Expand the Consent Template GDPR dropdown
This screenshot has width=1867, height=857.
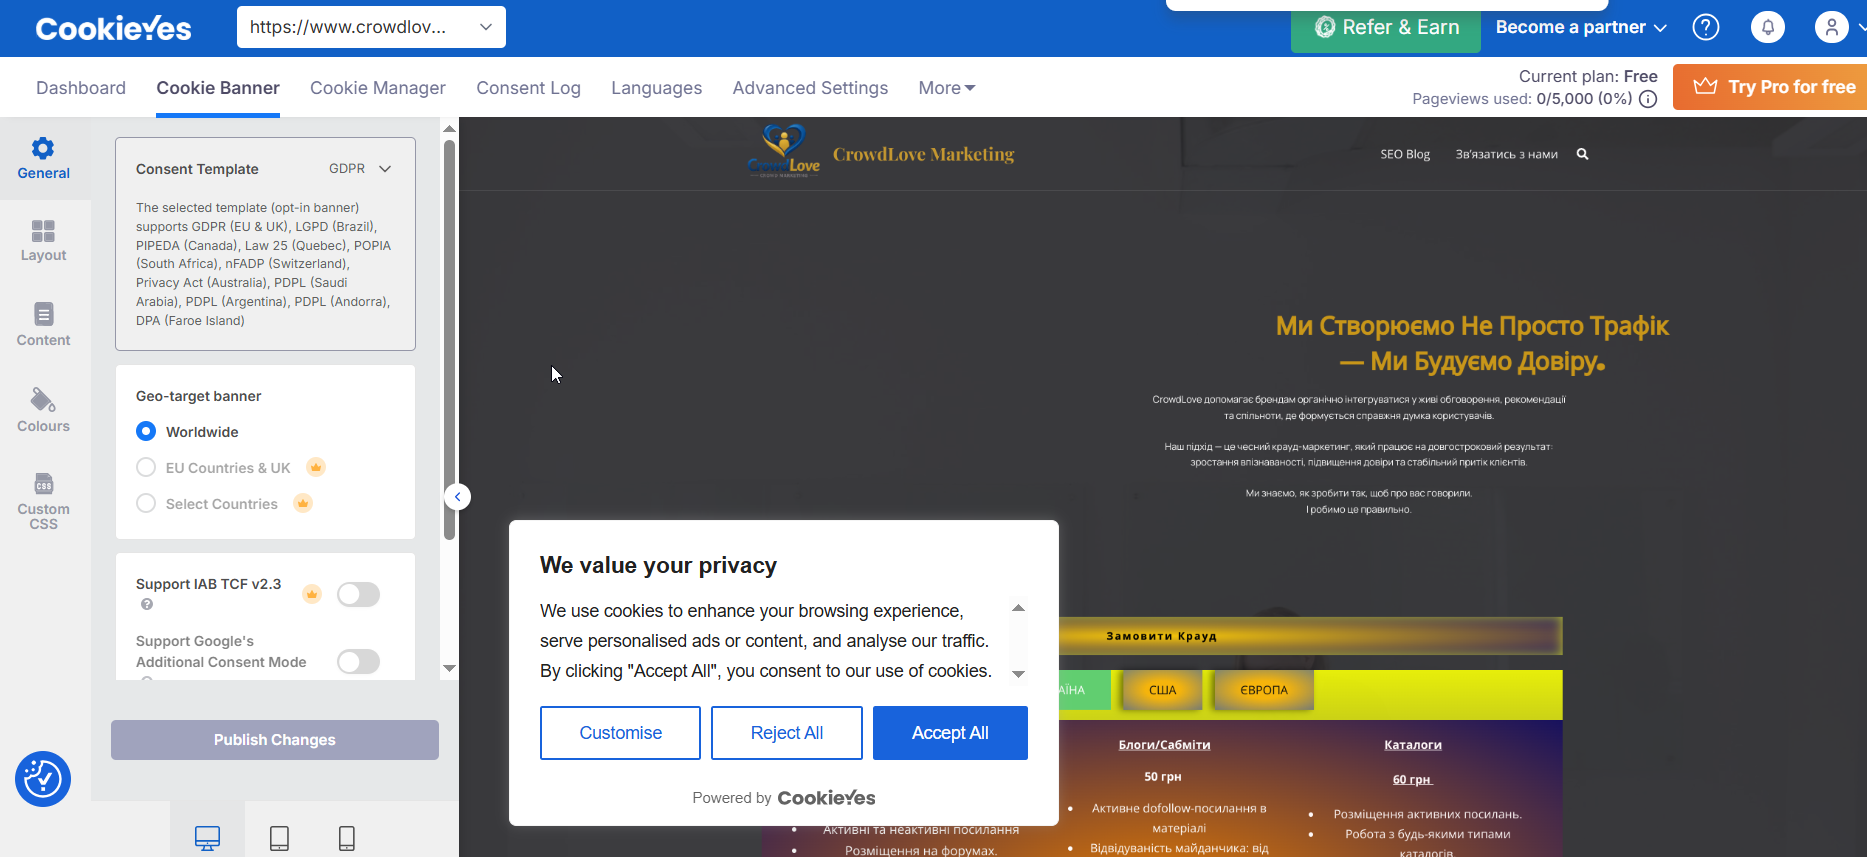coord(360,169)
